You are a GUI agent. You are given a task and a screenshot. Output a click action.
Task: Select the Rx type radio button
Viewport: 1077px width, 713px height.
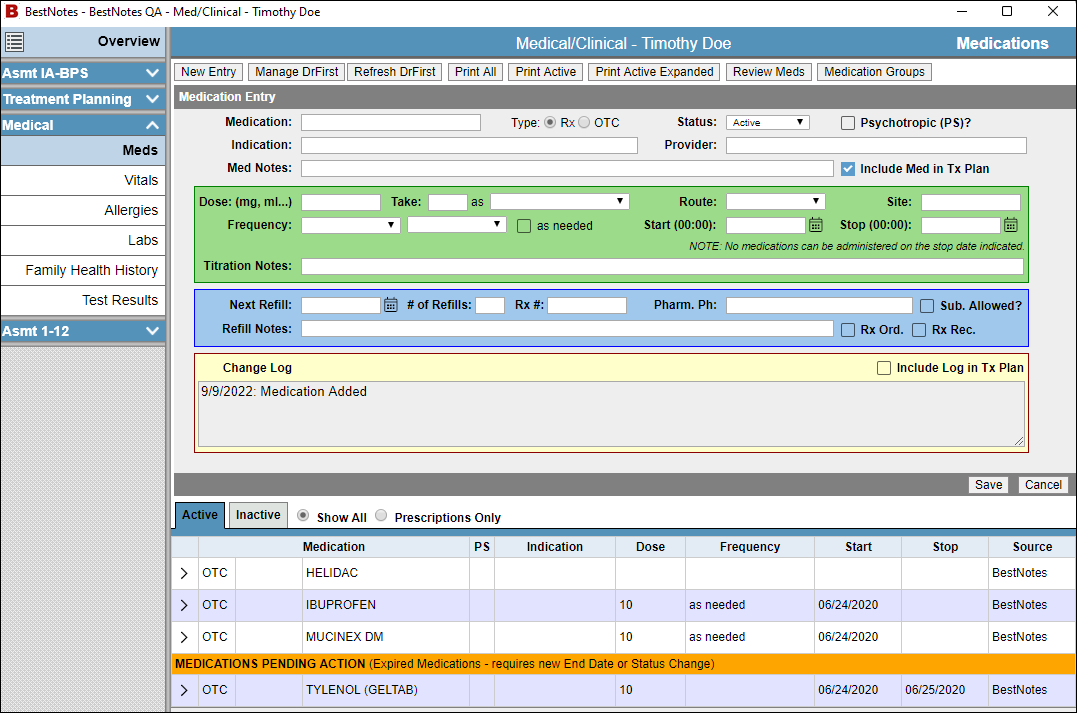(550, 122)
